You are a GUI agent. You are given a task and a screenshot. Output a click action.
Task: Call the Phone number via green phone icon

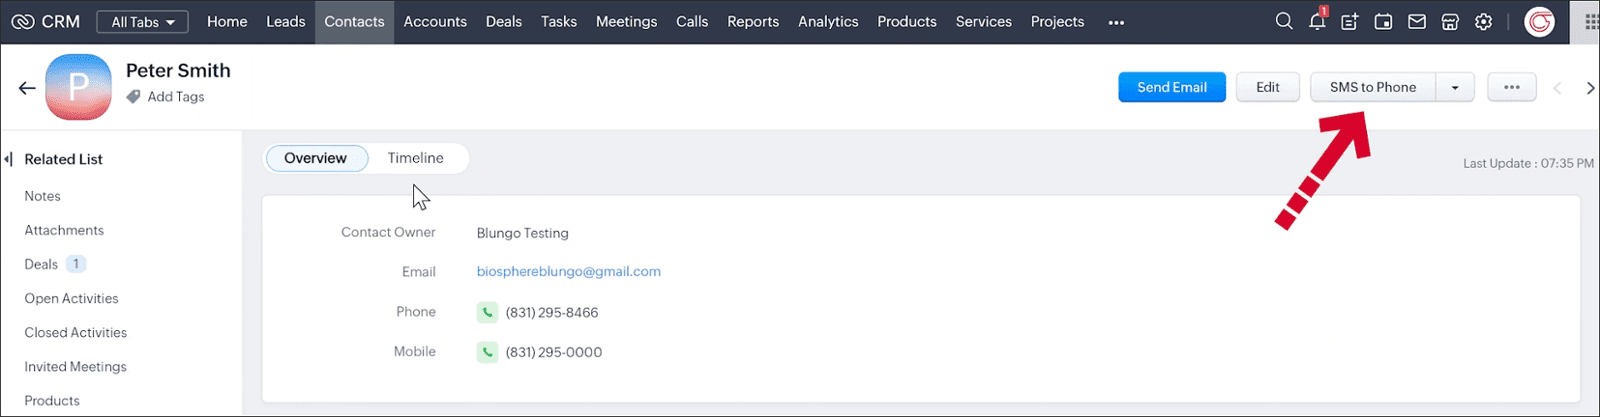(x=487, y=312)
